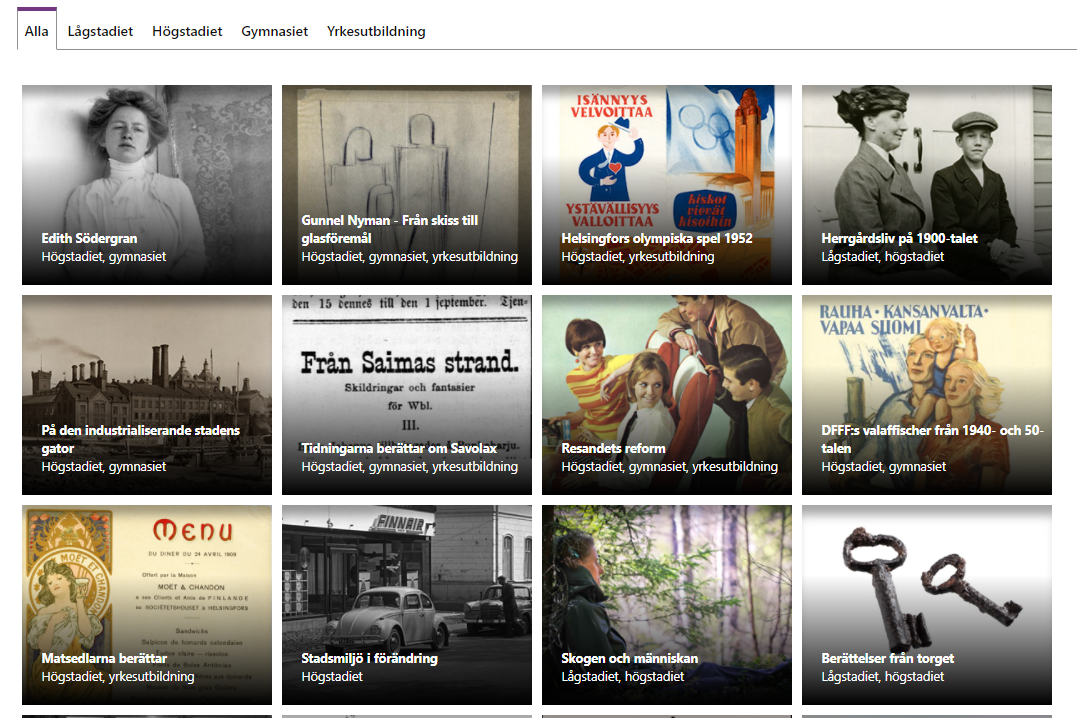Click the title text 'Edith Södergran'
The height and width of the screenshot is (718, 1077).
(89, 238)
